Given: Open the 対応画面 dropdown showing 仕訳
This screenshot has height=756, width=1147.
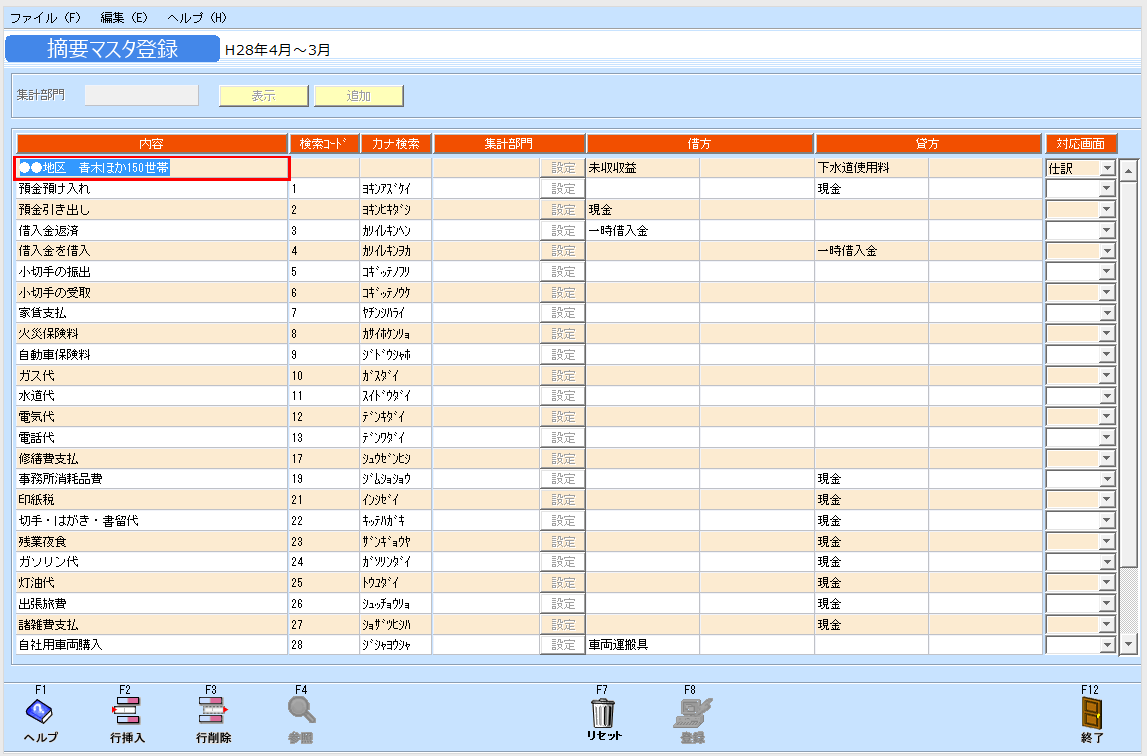Looking at the screenshot, I should [x=1106, y=169].
